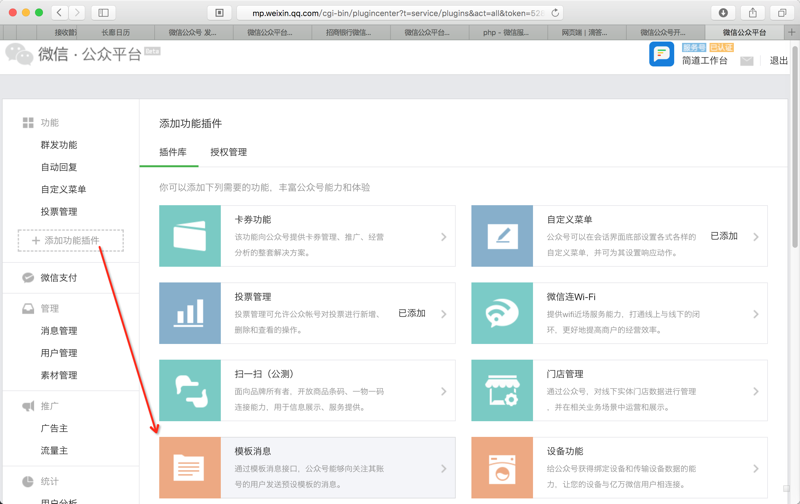Show all tabs overview icon

(782, 13)
